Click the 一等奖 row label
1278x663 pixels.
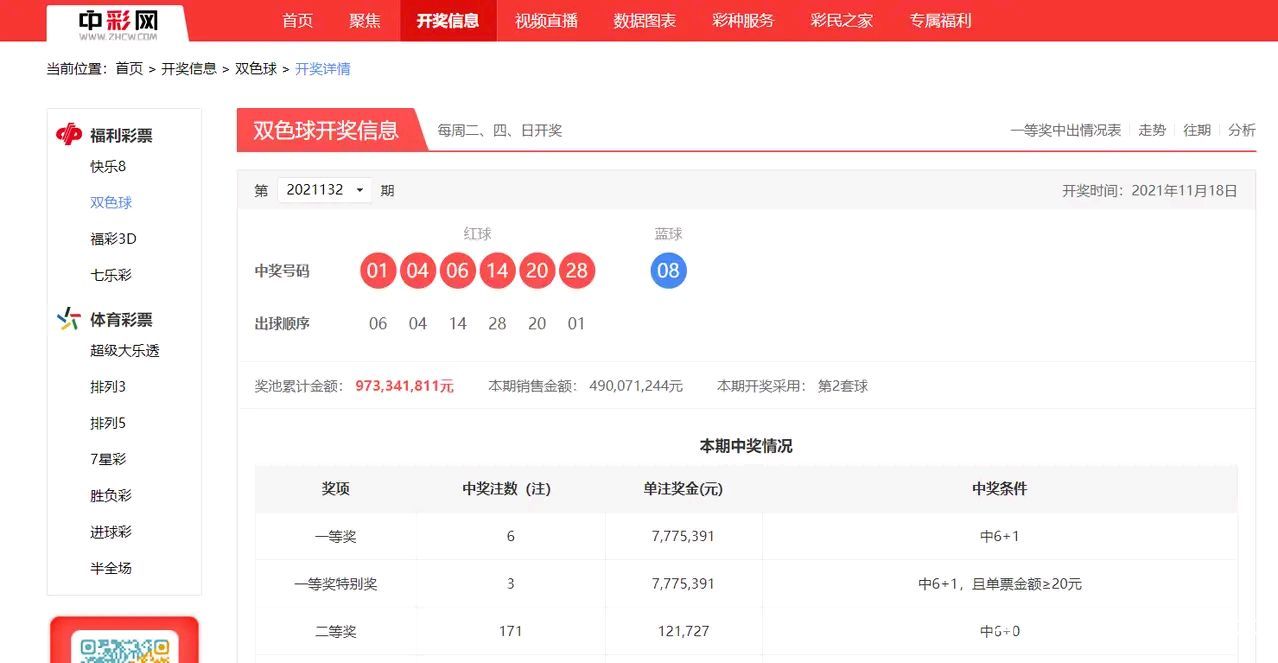335,537
